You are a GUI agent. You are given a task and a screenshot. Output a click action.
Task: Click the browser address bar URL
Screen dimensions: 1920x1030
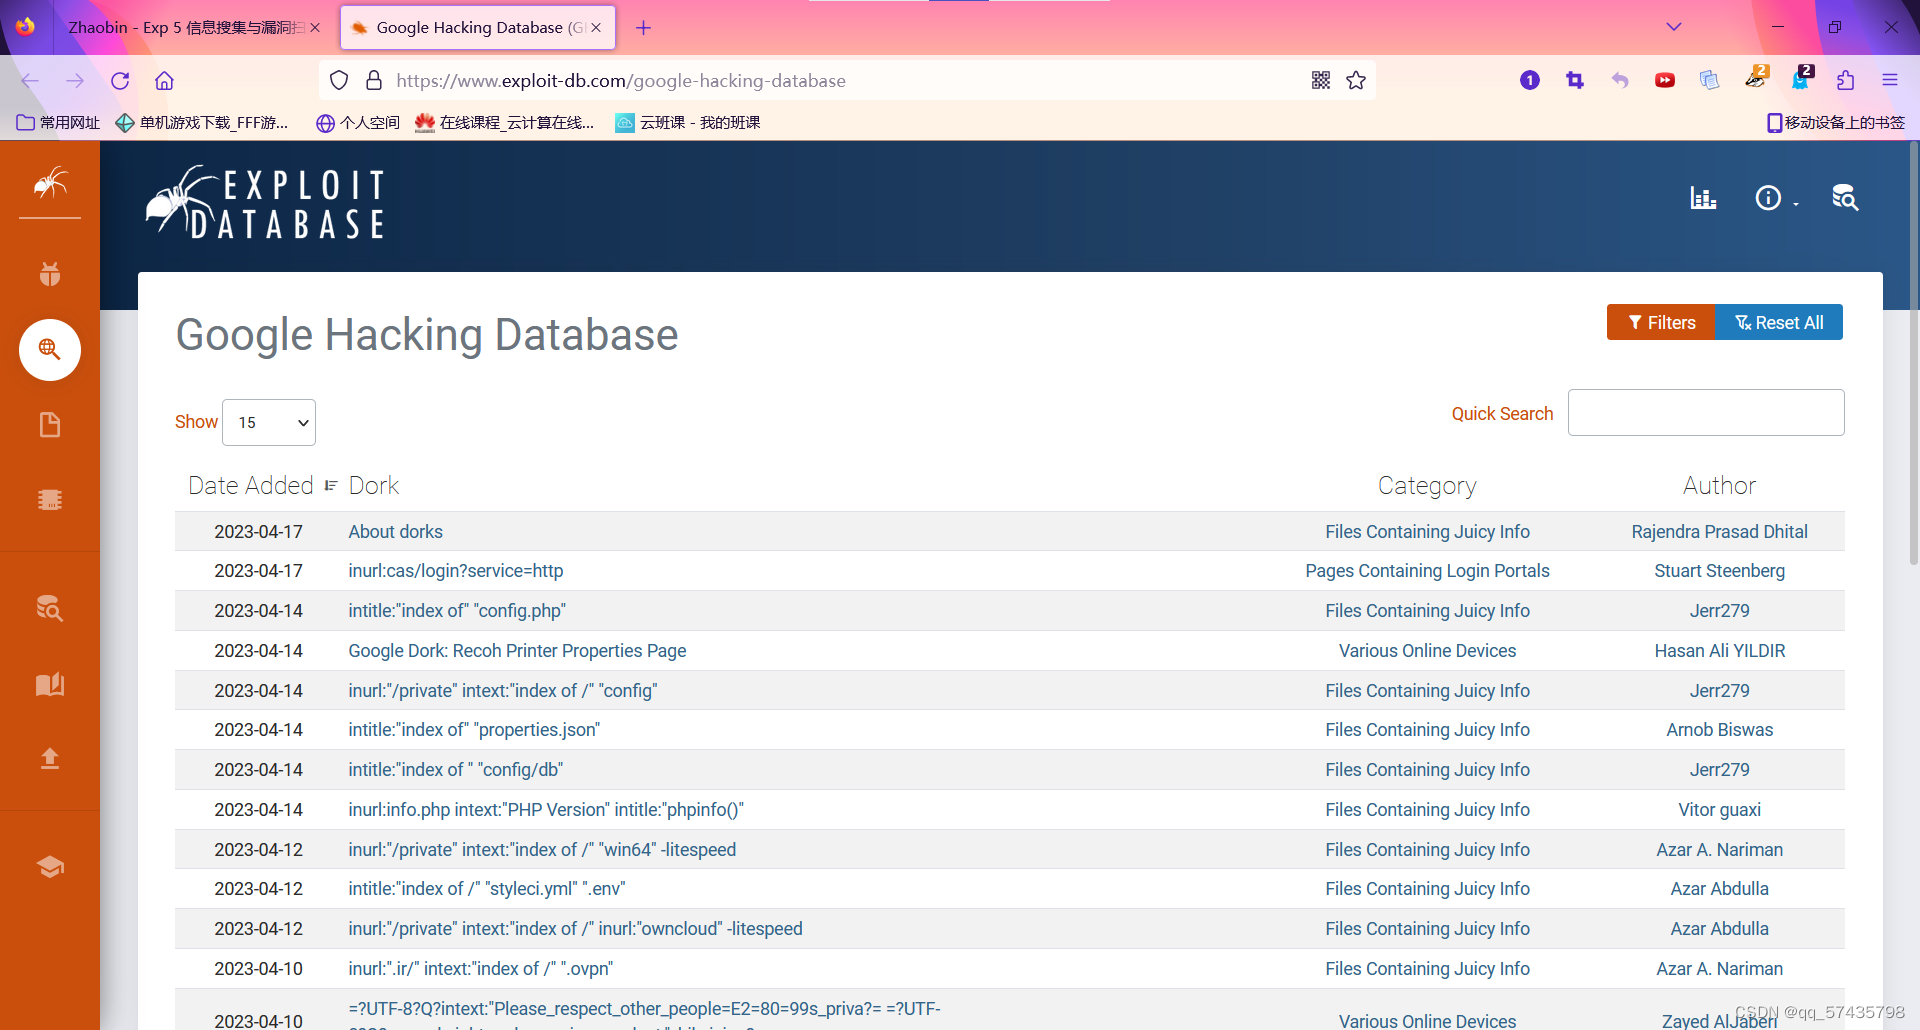click(620, 81)
